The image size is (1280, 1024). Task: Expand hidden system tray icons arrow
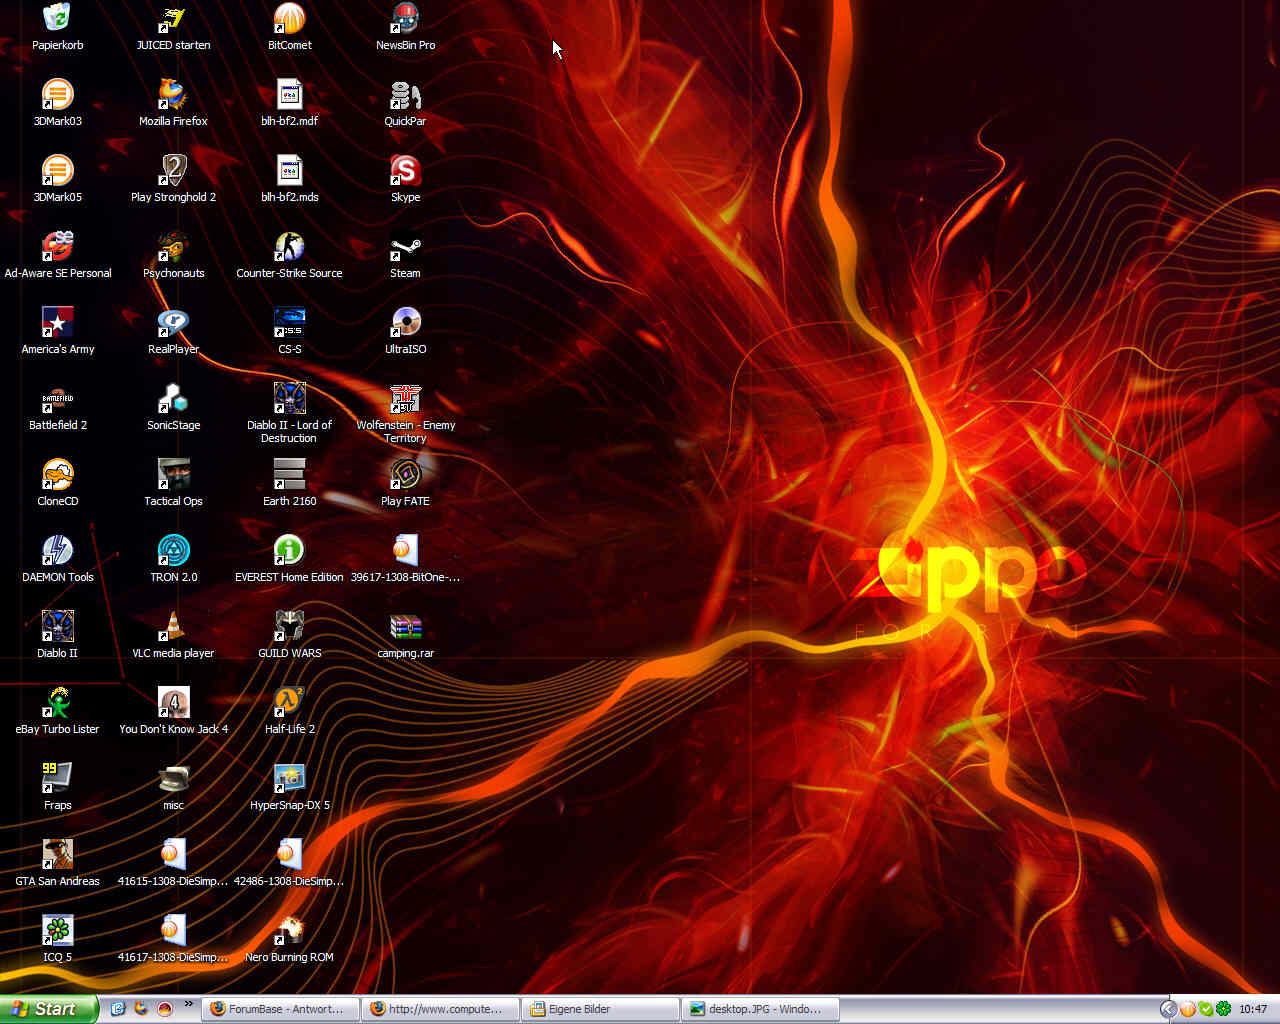pyautogui.click(x=1168, y=1009)
